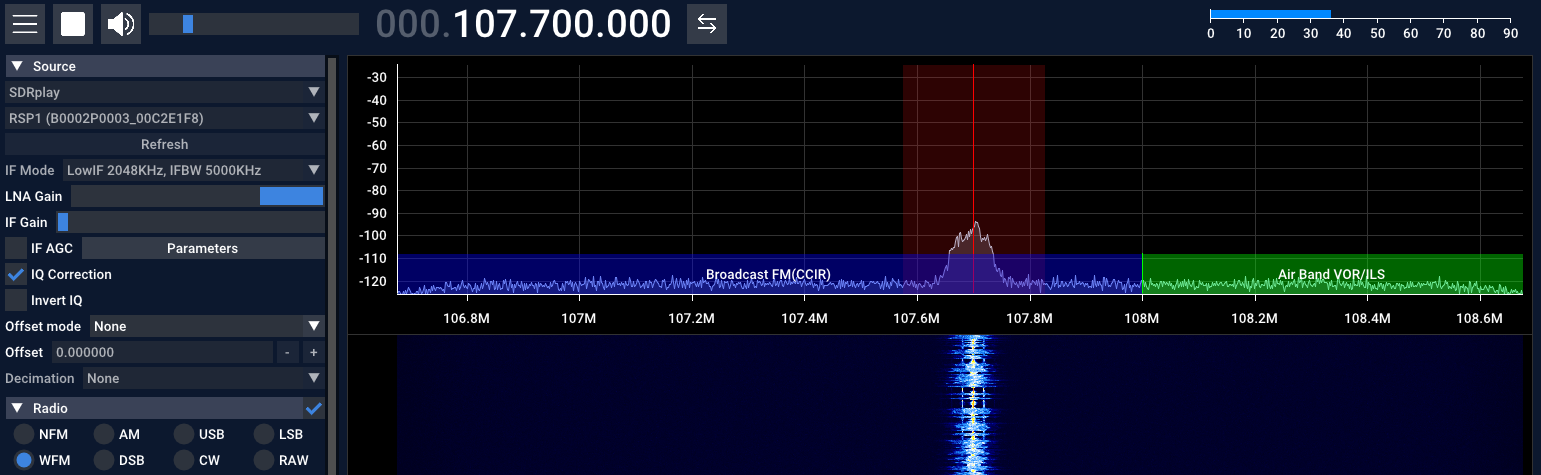This screenshot has width=1541, height=475.
Task: Click the Air Band VOR/ILS band label
Action: 1331,274
